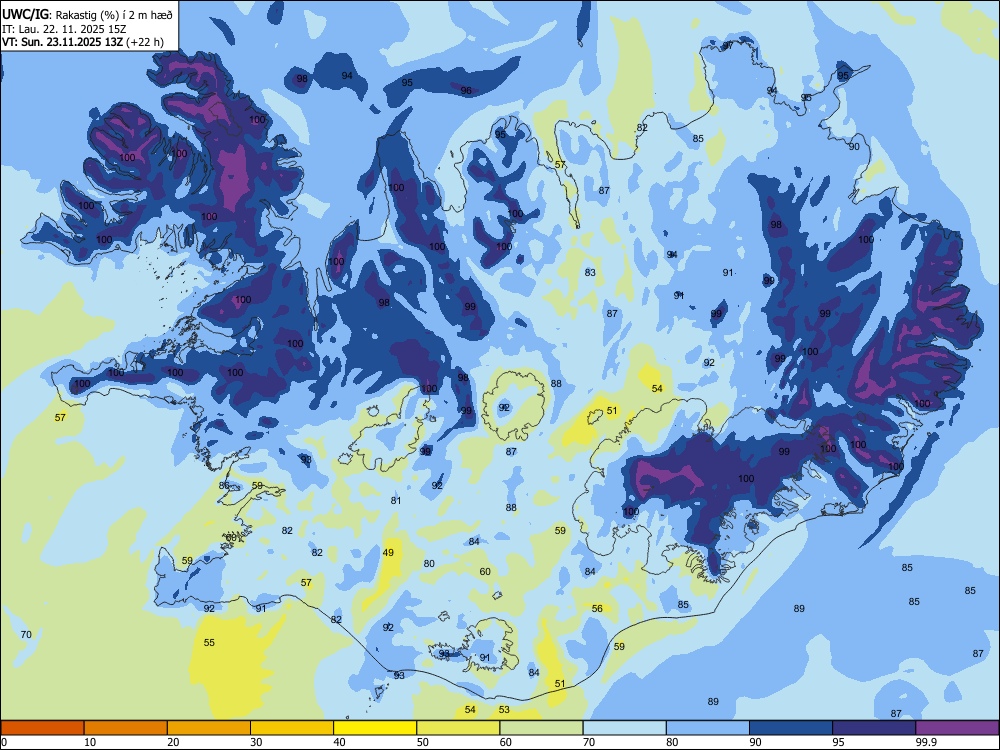Click the legend label '99.9'
The height and width of the screenshot is (750, 1000).
pos(926,742)
